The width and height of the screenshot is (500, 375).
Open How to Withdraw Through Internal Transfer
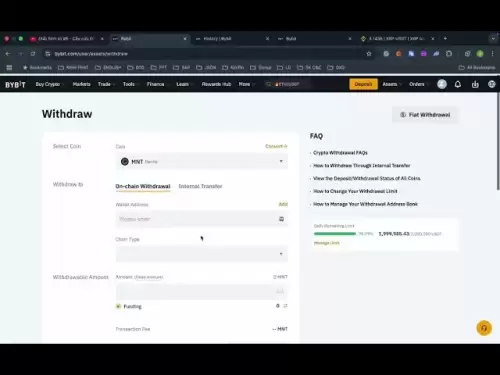pos(362,166)
